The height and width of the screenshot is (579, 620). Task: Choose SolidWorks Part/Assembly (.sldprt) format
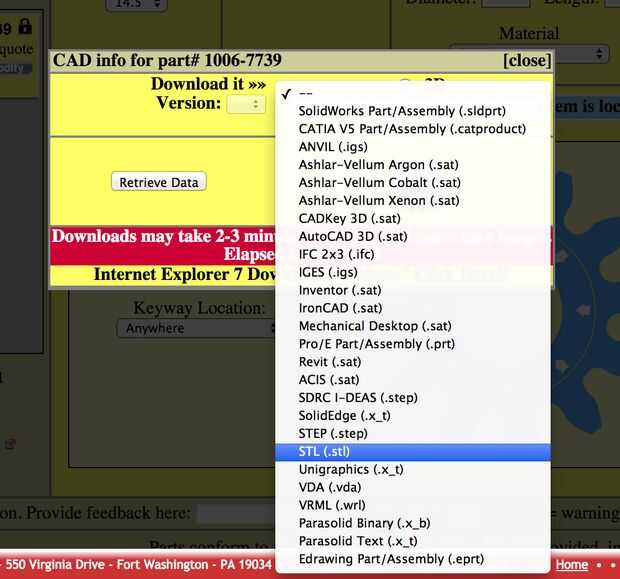(x=412, y=111)
